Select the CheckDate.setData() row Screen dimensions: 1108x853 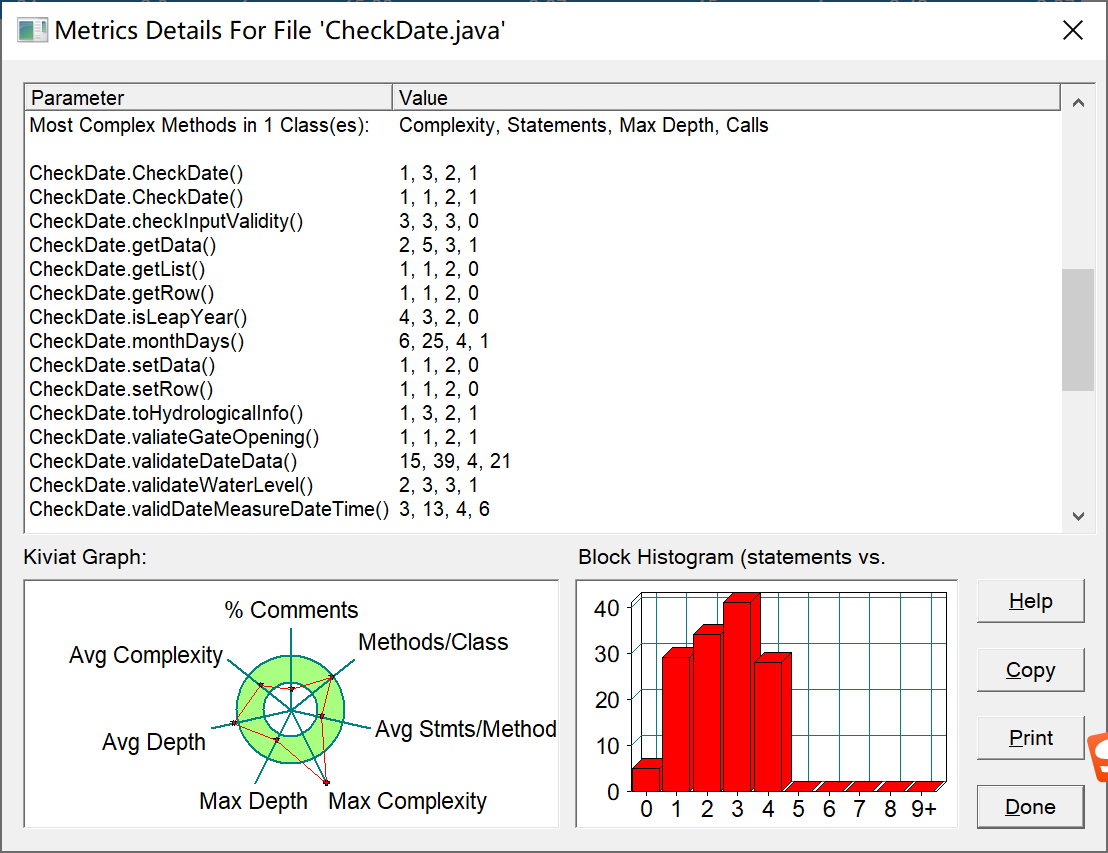pos(543,365)
